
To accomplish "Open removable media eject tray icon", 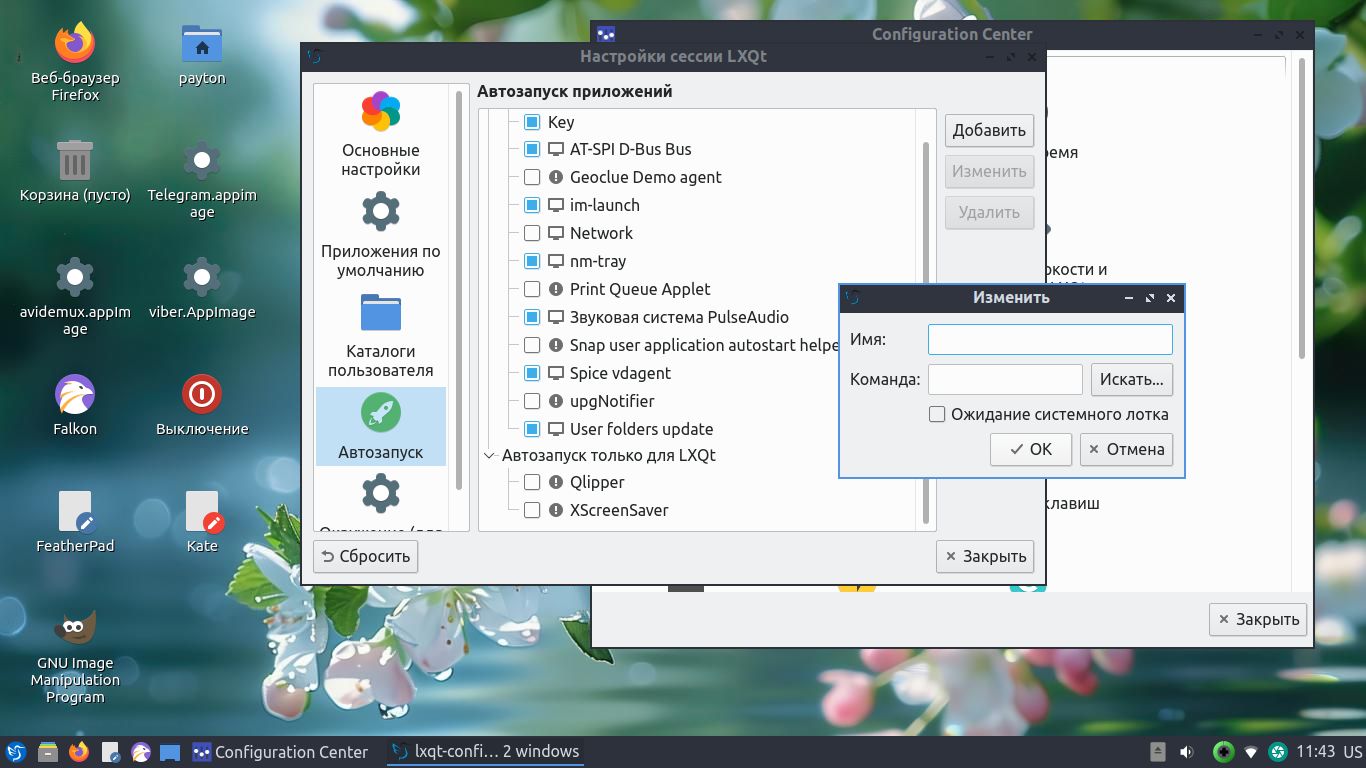I will coord(1157,752).
